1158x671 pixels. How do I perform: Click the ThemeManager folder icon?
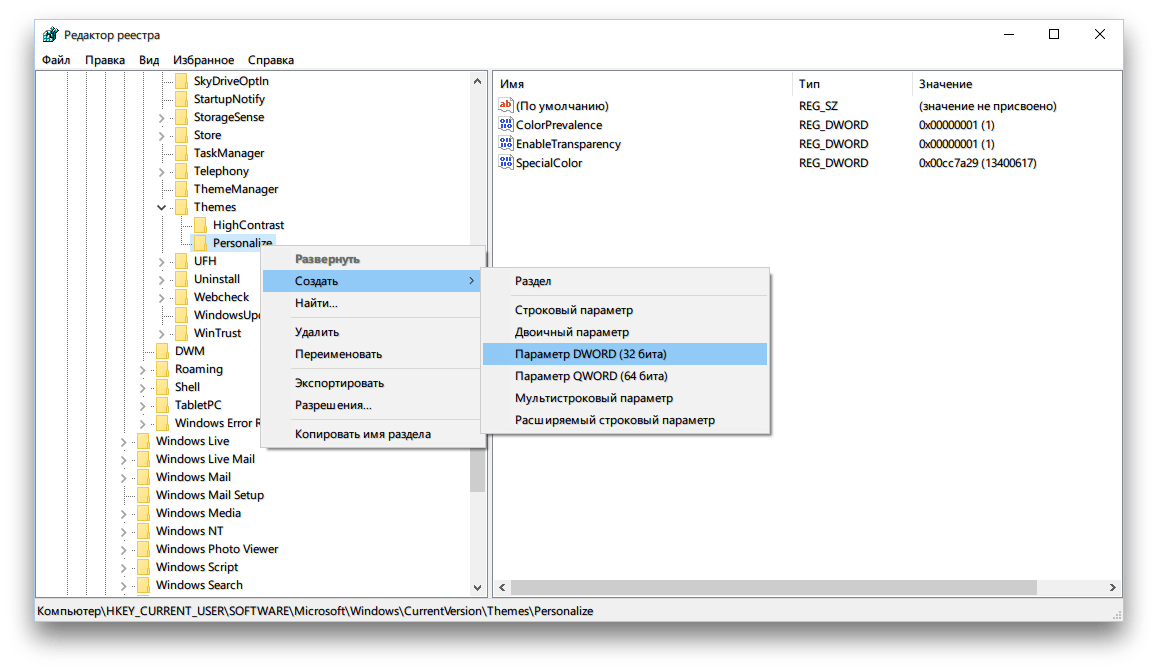pyautogui.click(x=182, y=189)
